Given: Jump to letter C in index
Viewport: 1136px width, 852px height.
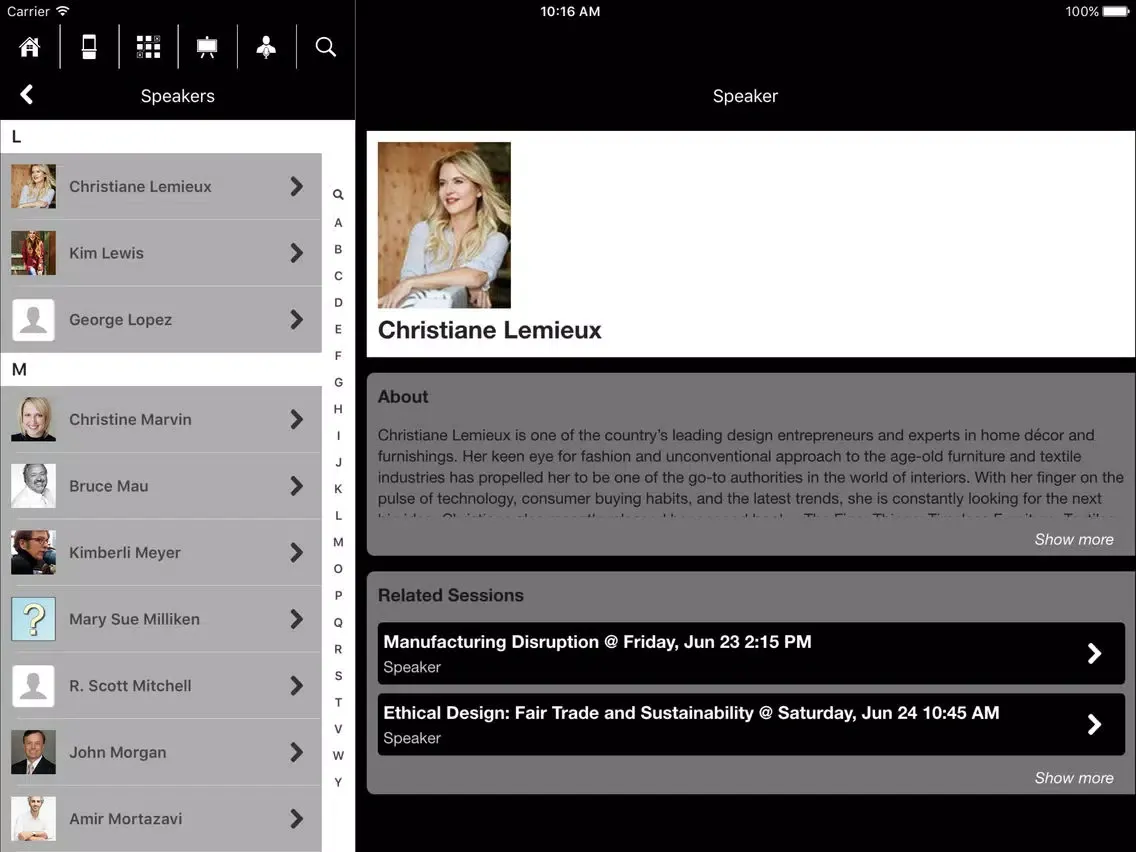Looking at the screenshot, I should (x=338, y=276).
